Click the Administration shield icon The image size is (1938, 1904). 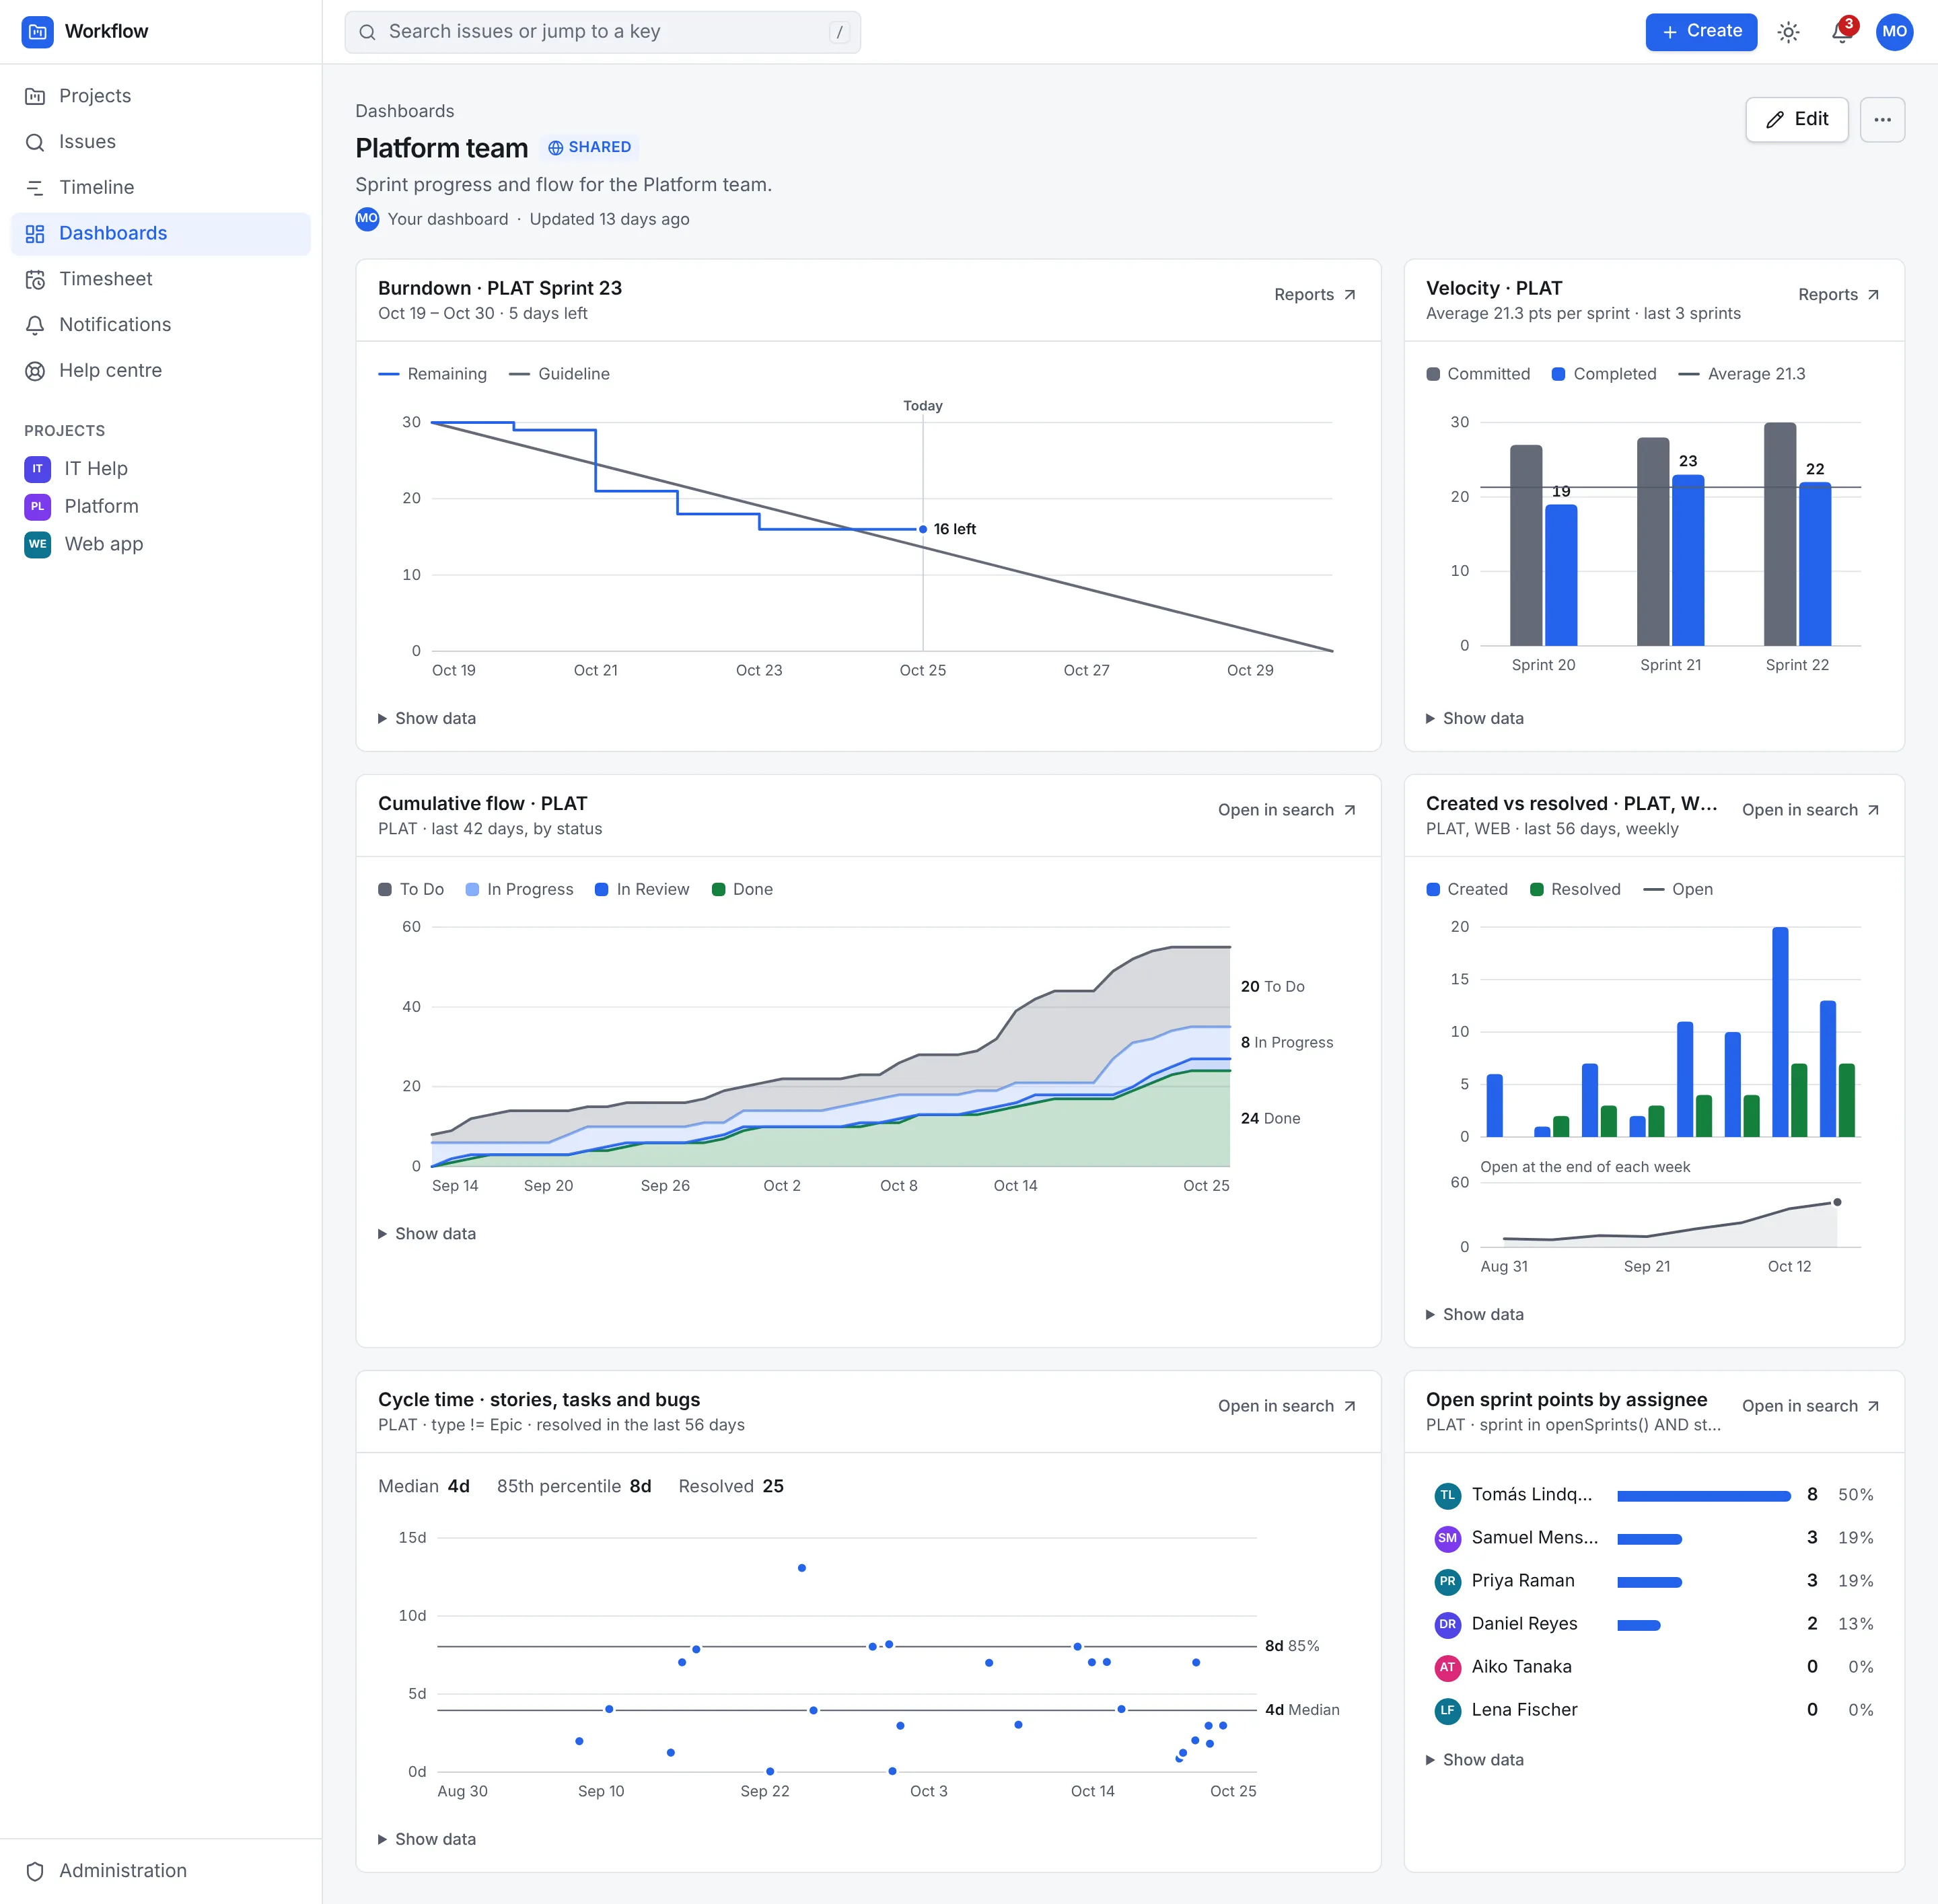[35, 1871]
